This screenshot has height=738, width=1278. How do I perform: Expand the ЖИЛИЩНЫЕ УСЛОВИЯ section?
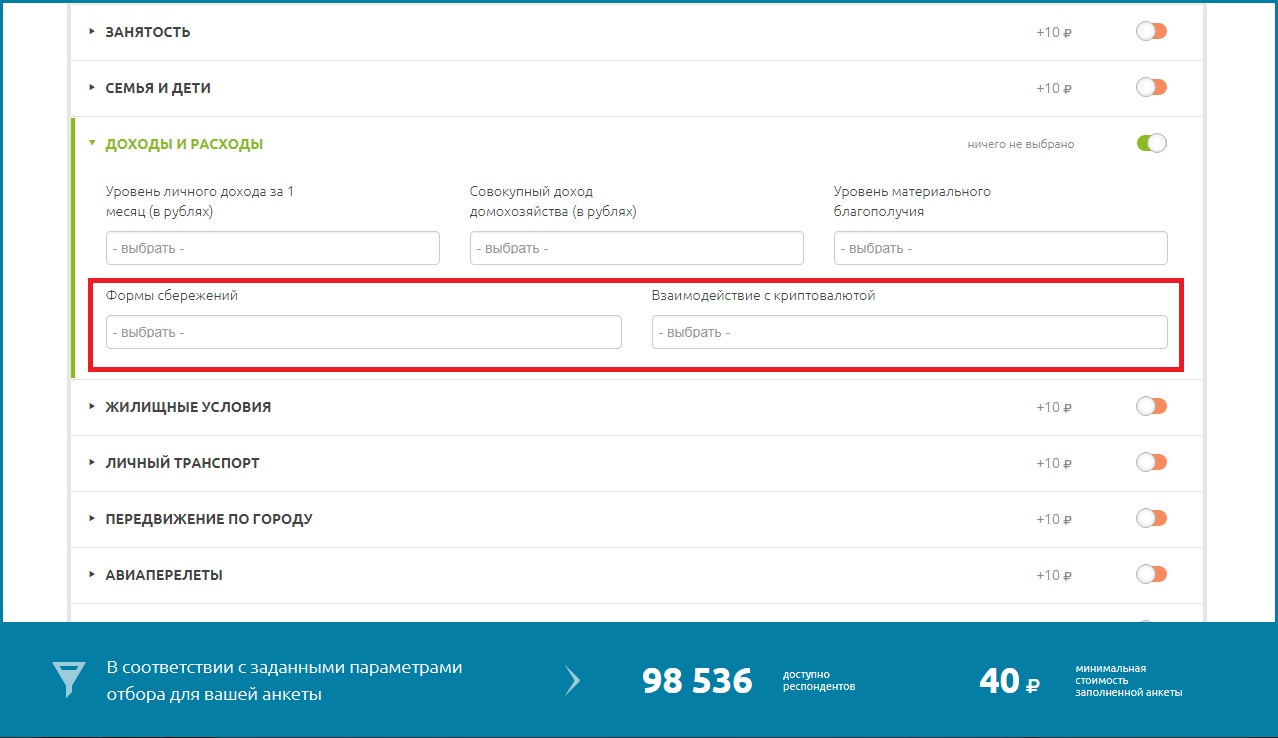point(187,407)
